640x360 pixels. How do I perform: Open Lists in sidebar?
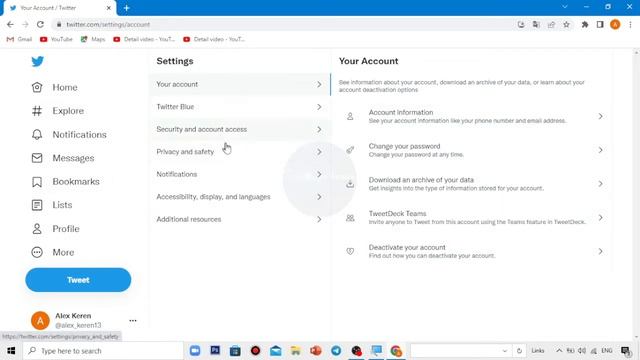pos(52,205)
